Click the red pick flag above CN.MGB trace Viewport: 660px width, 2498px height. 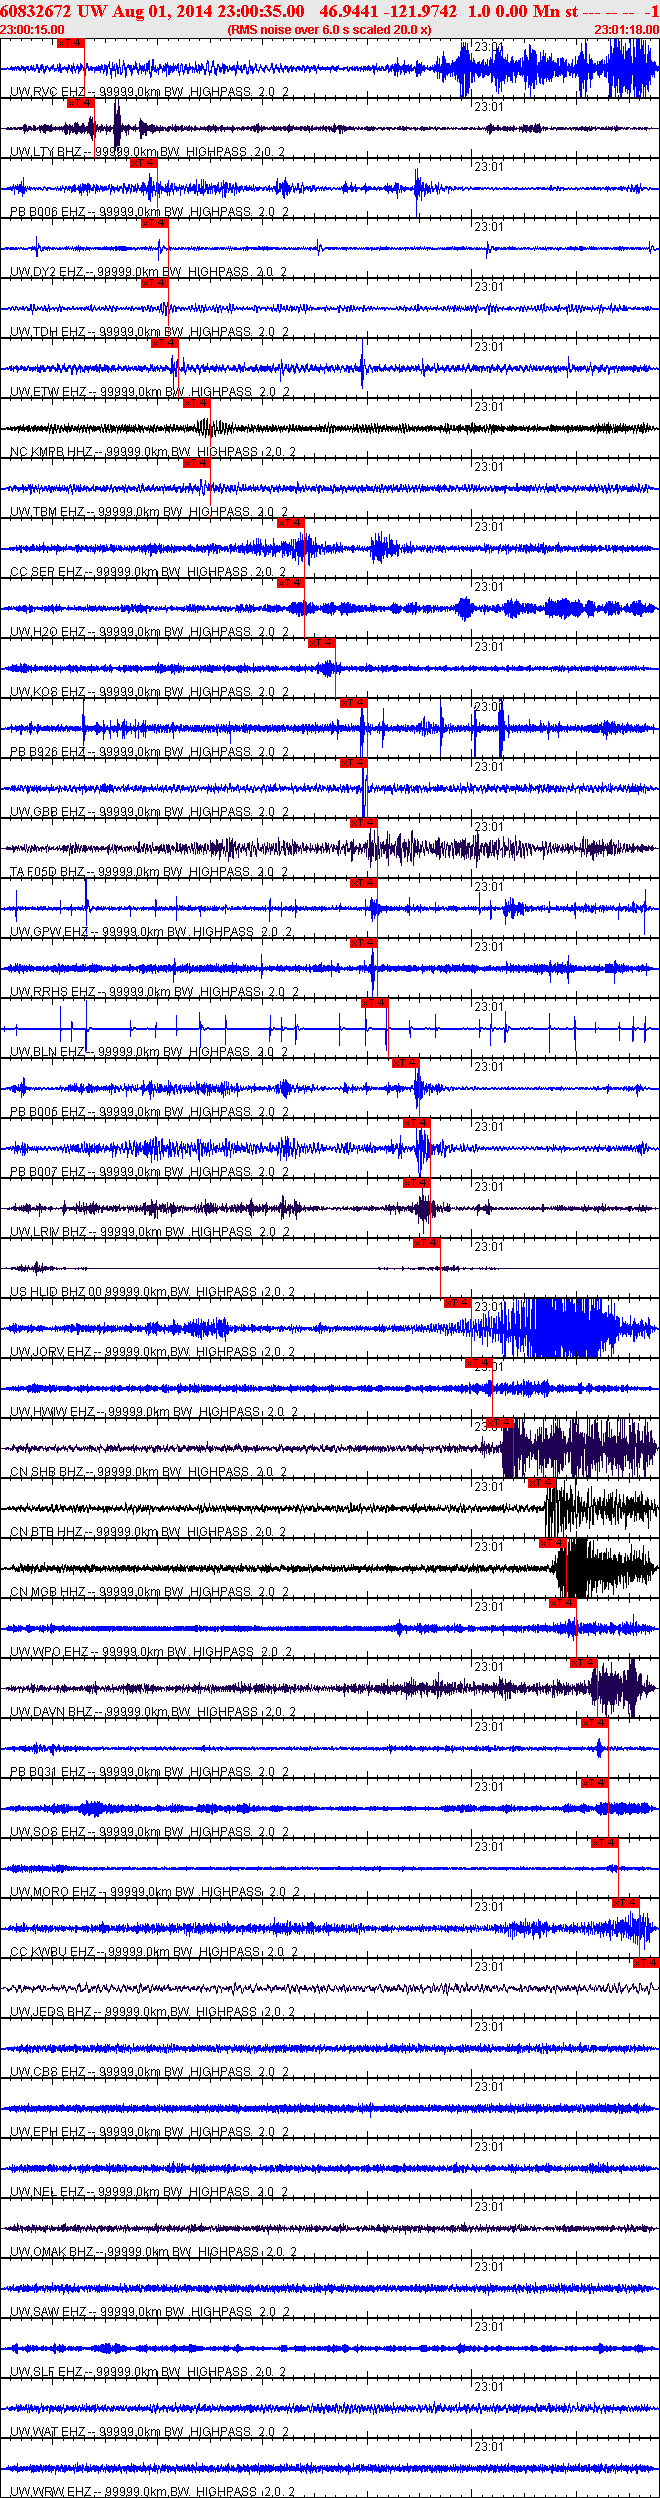click(x=552, y=1543)
